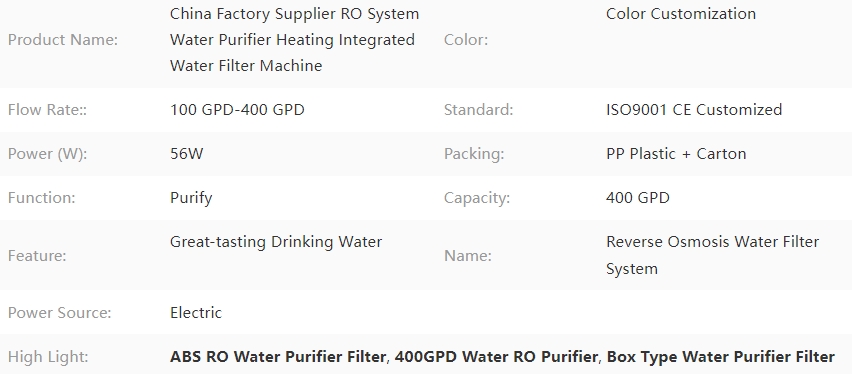Click the PP Plastic + Carton value
This screenshot has width=852, height=374.
(676, 154)
